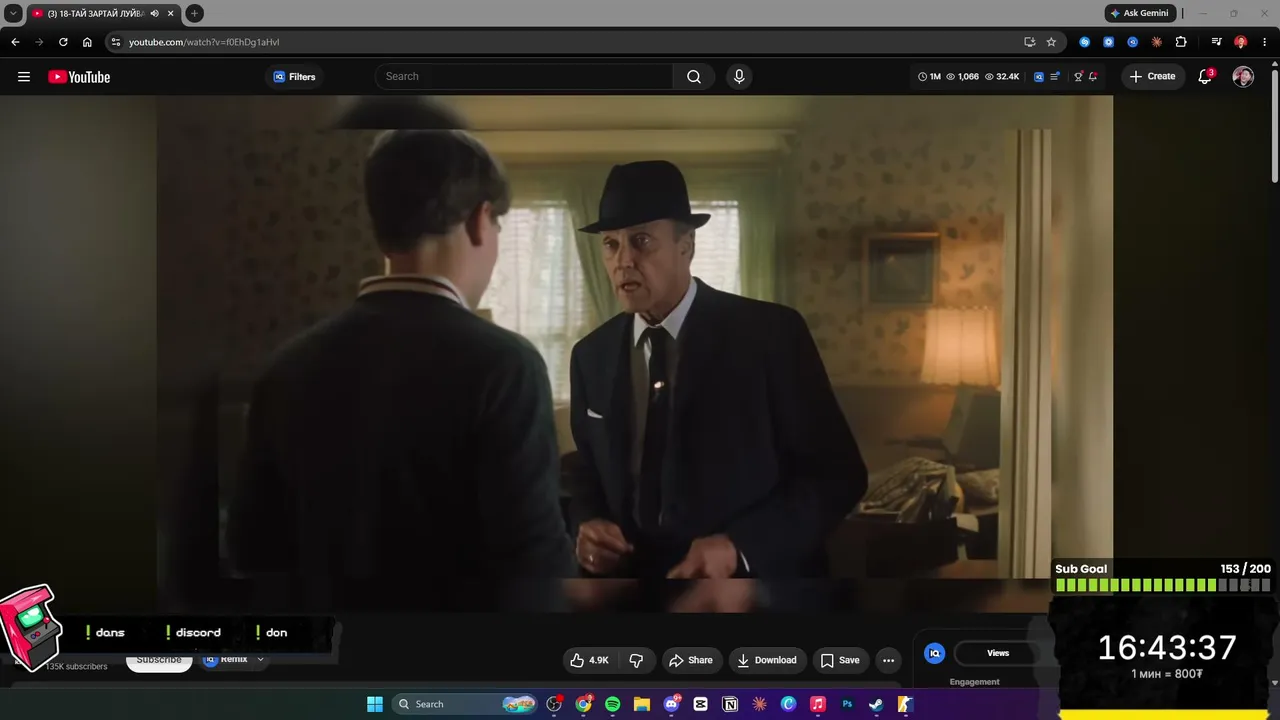
Task: Click the 32.4K views stat
Action: [x=1002, y=77]
